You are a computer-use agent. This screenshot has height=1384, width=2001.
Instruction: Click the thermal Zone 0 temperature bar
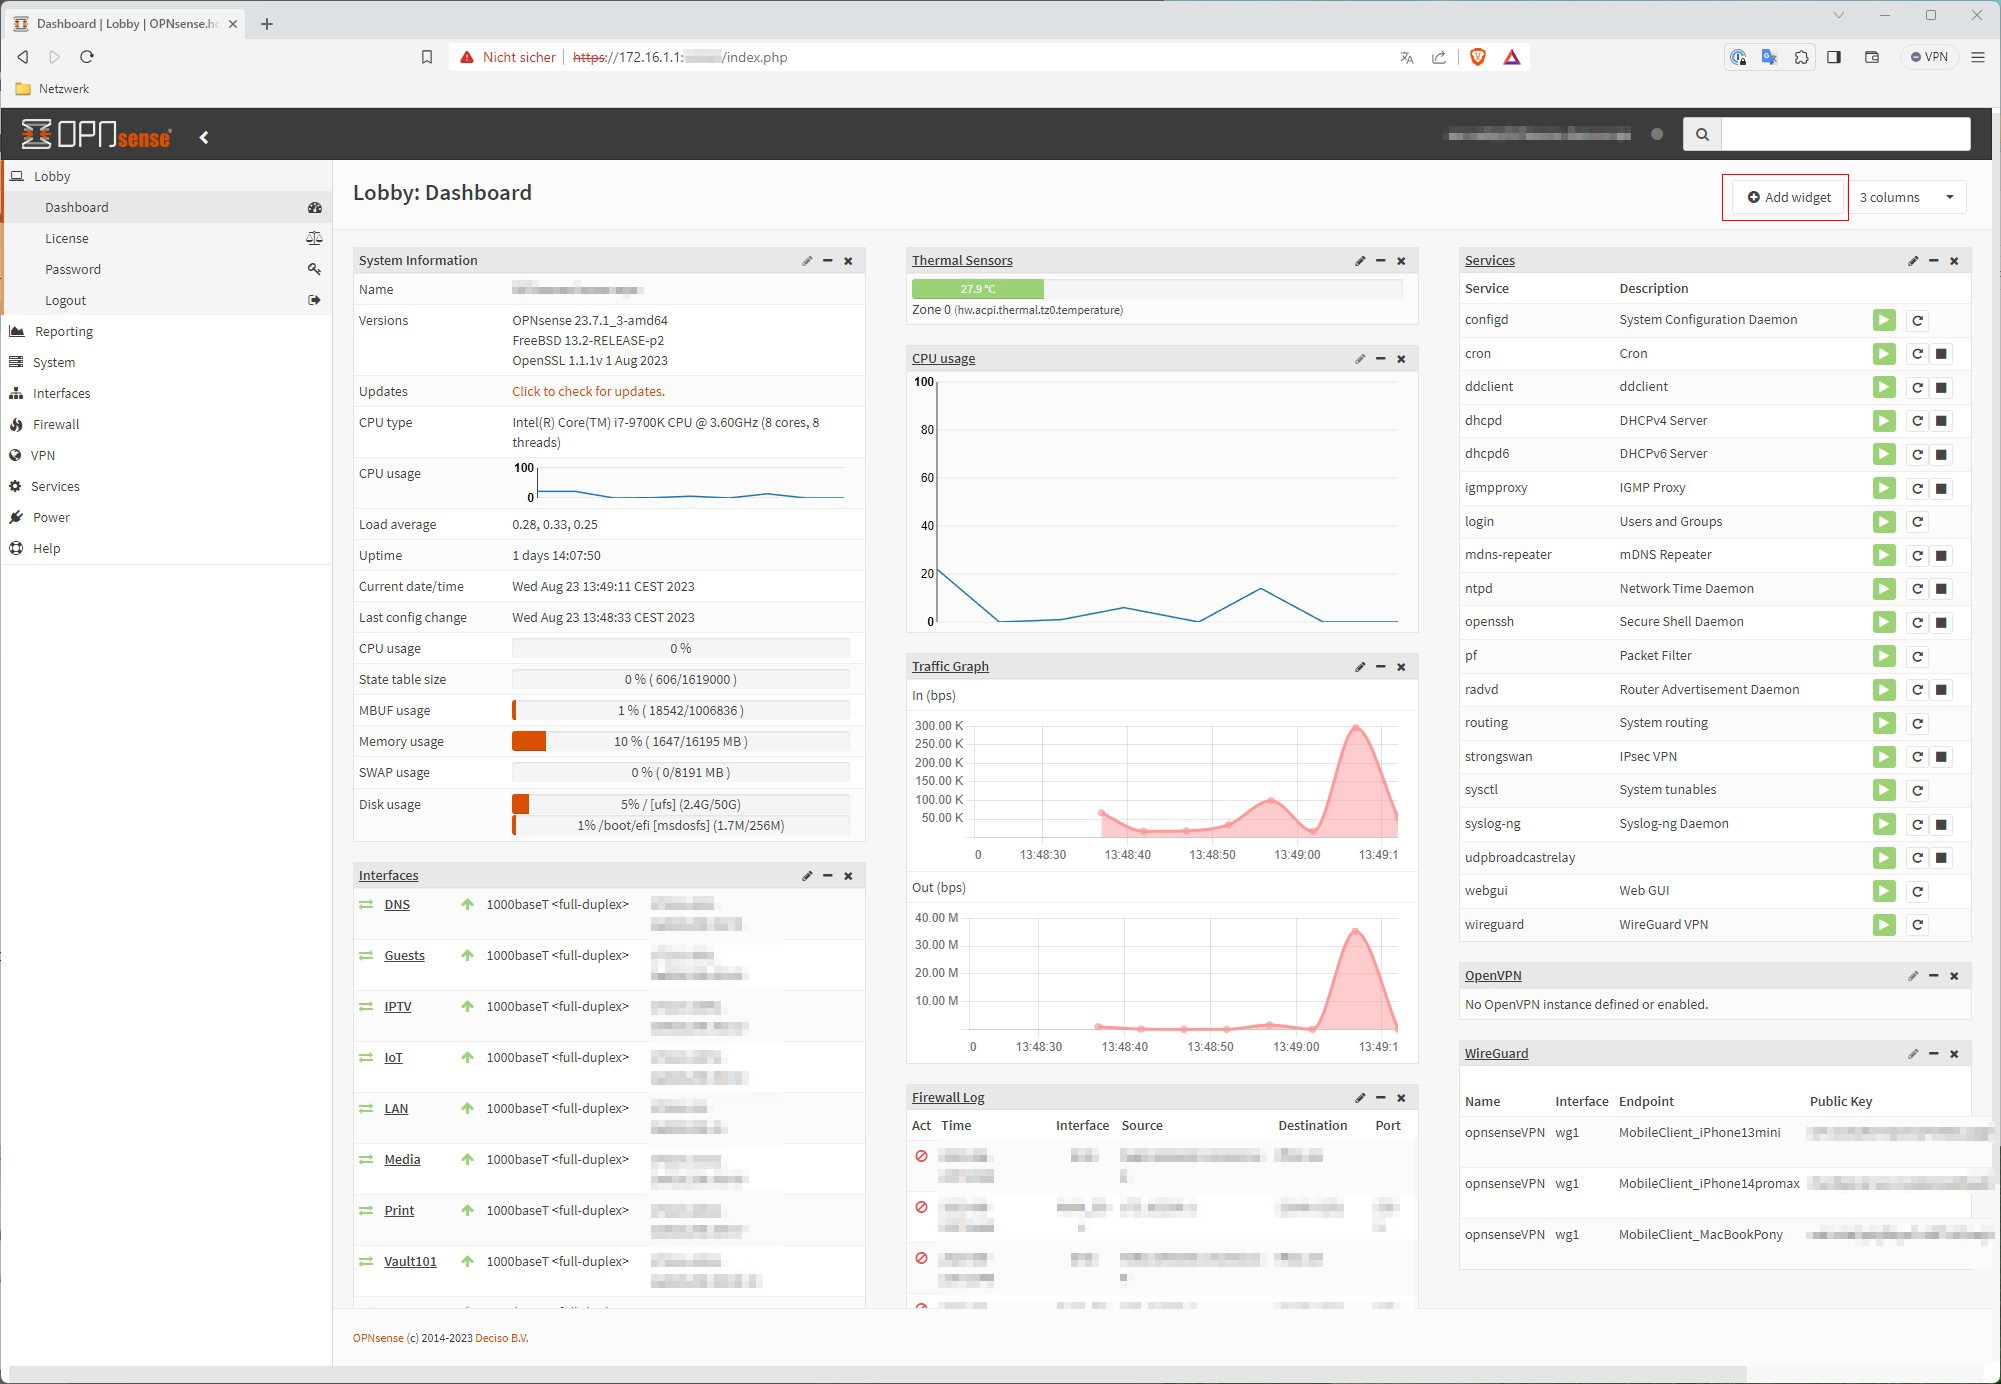pyautogui.click(x=1156, y=289)
